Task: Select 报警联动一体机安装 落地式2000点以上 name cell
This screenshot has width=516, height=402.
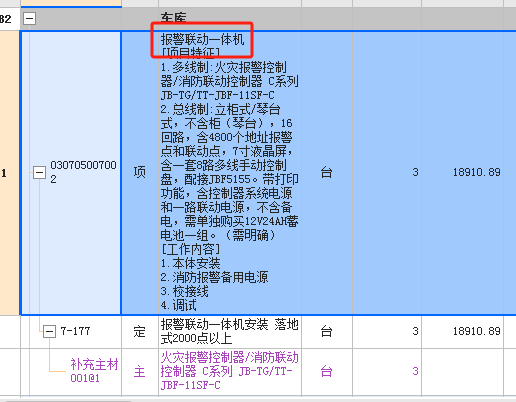Action: pos(230,332)
